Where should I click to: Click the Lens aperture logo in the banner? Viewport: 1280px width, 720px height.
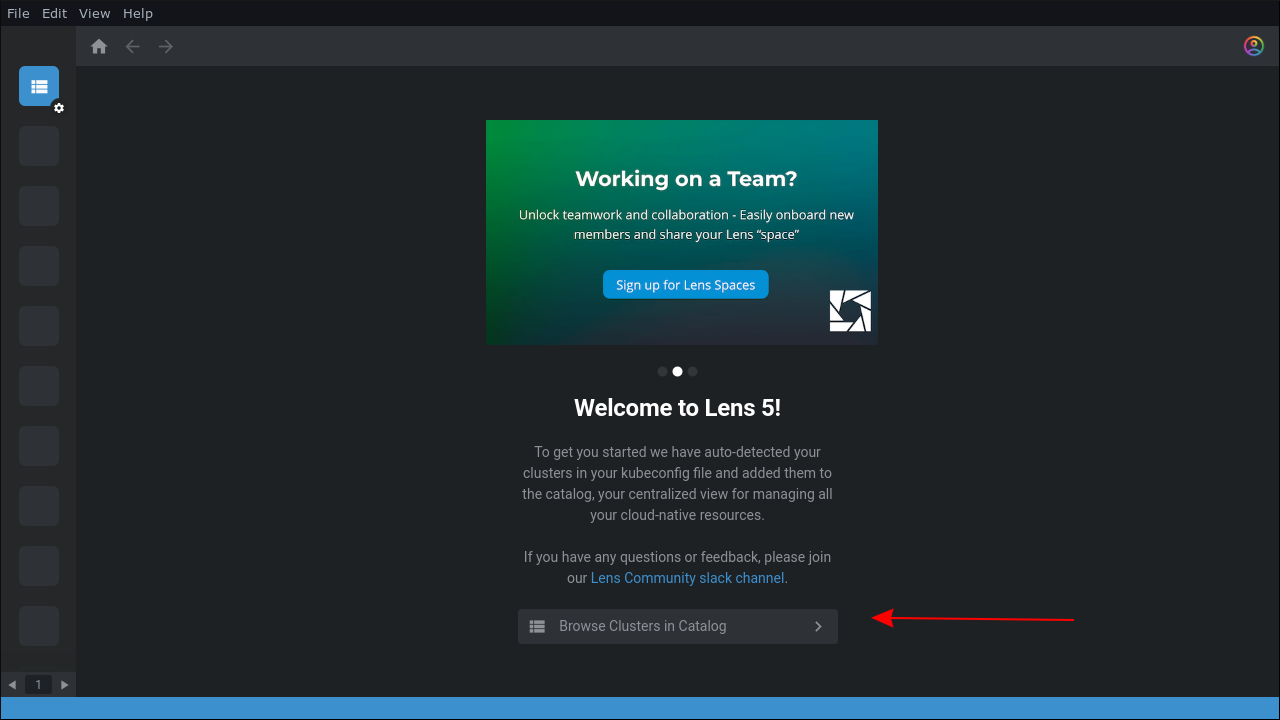tap(850, 311)
